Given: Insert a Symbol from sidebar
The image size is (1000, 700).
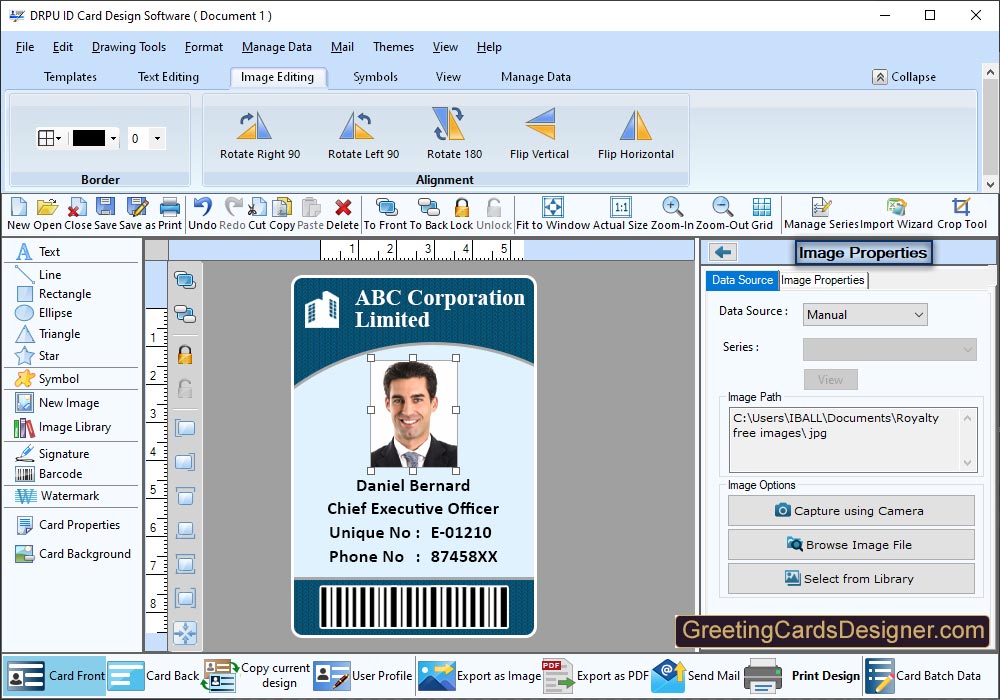Looking at the screenshot, I should (x=47, y=379).
